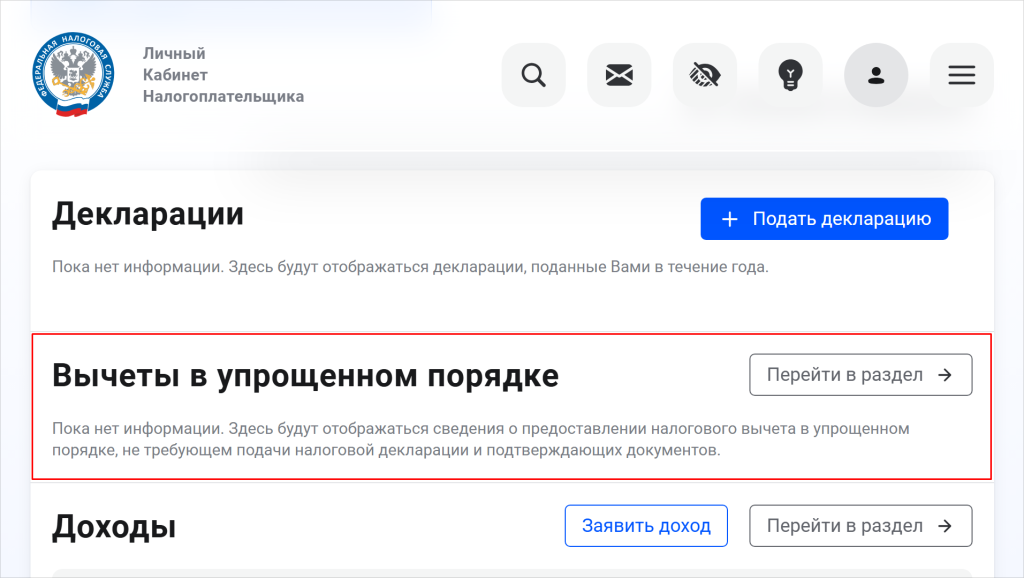Click the «Заявить доход» button
Screen dimensions: 1024x578
coord(646,526)
